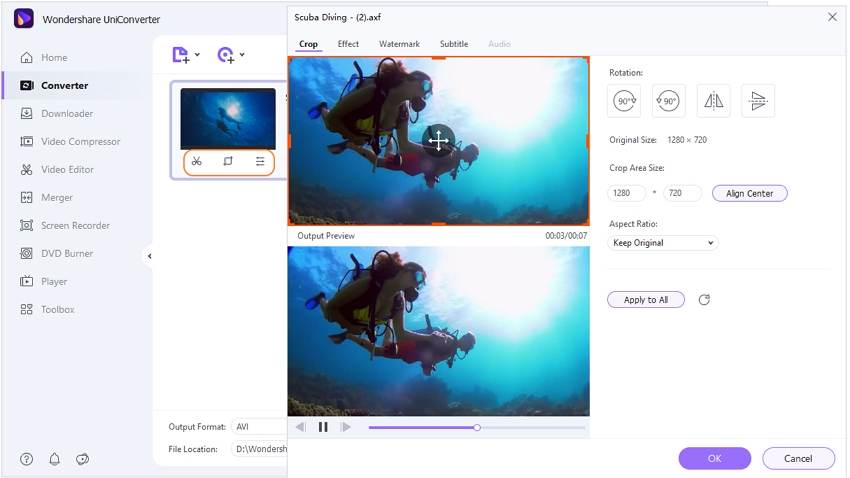Close the Scuba Diving crop dialog
850x478 pixels.
[832, 17]
